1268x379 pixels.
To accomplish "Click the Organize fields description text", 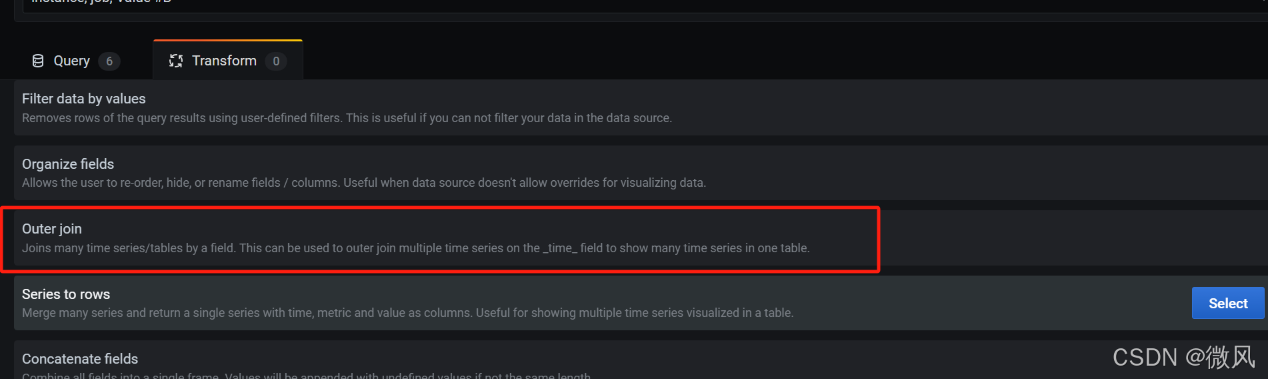I will click(x=364, y=183).
